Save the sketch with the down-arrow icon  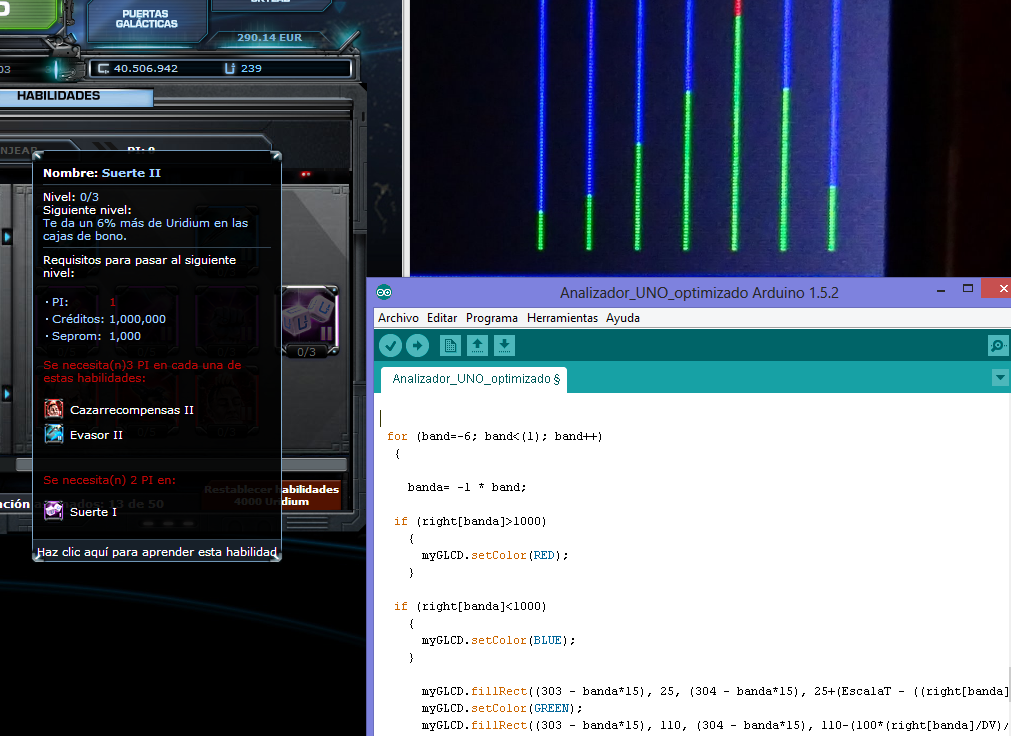(x=504, y=346)
